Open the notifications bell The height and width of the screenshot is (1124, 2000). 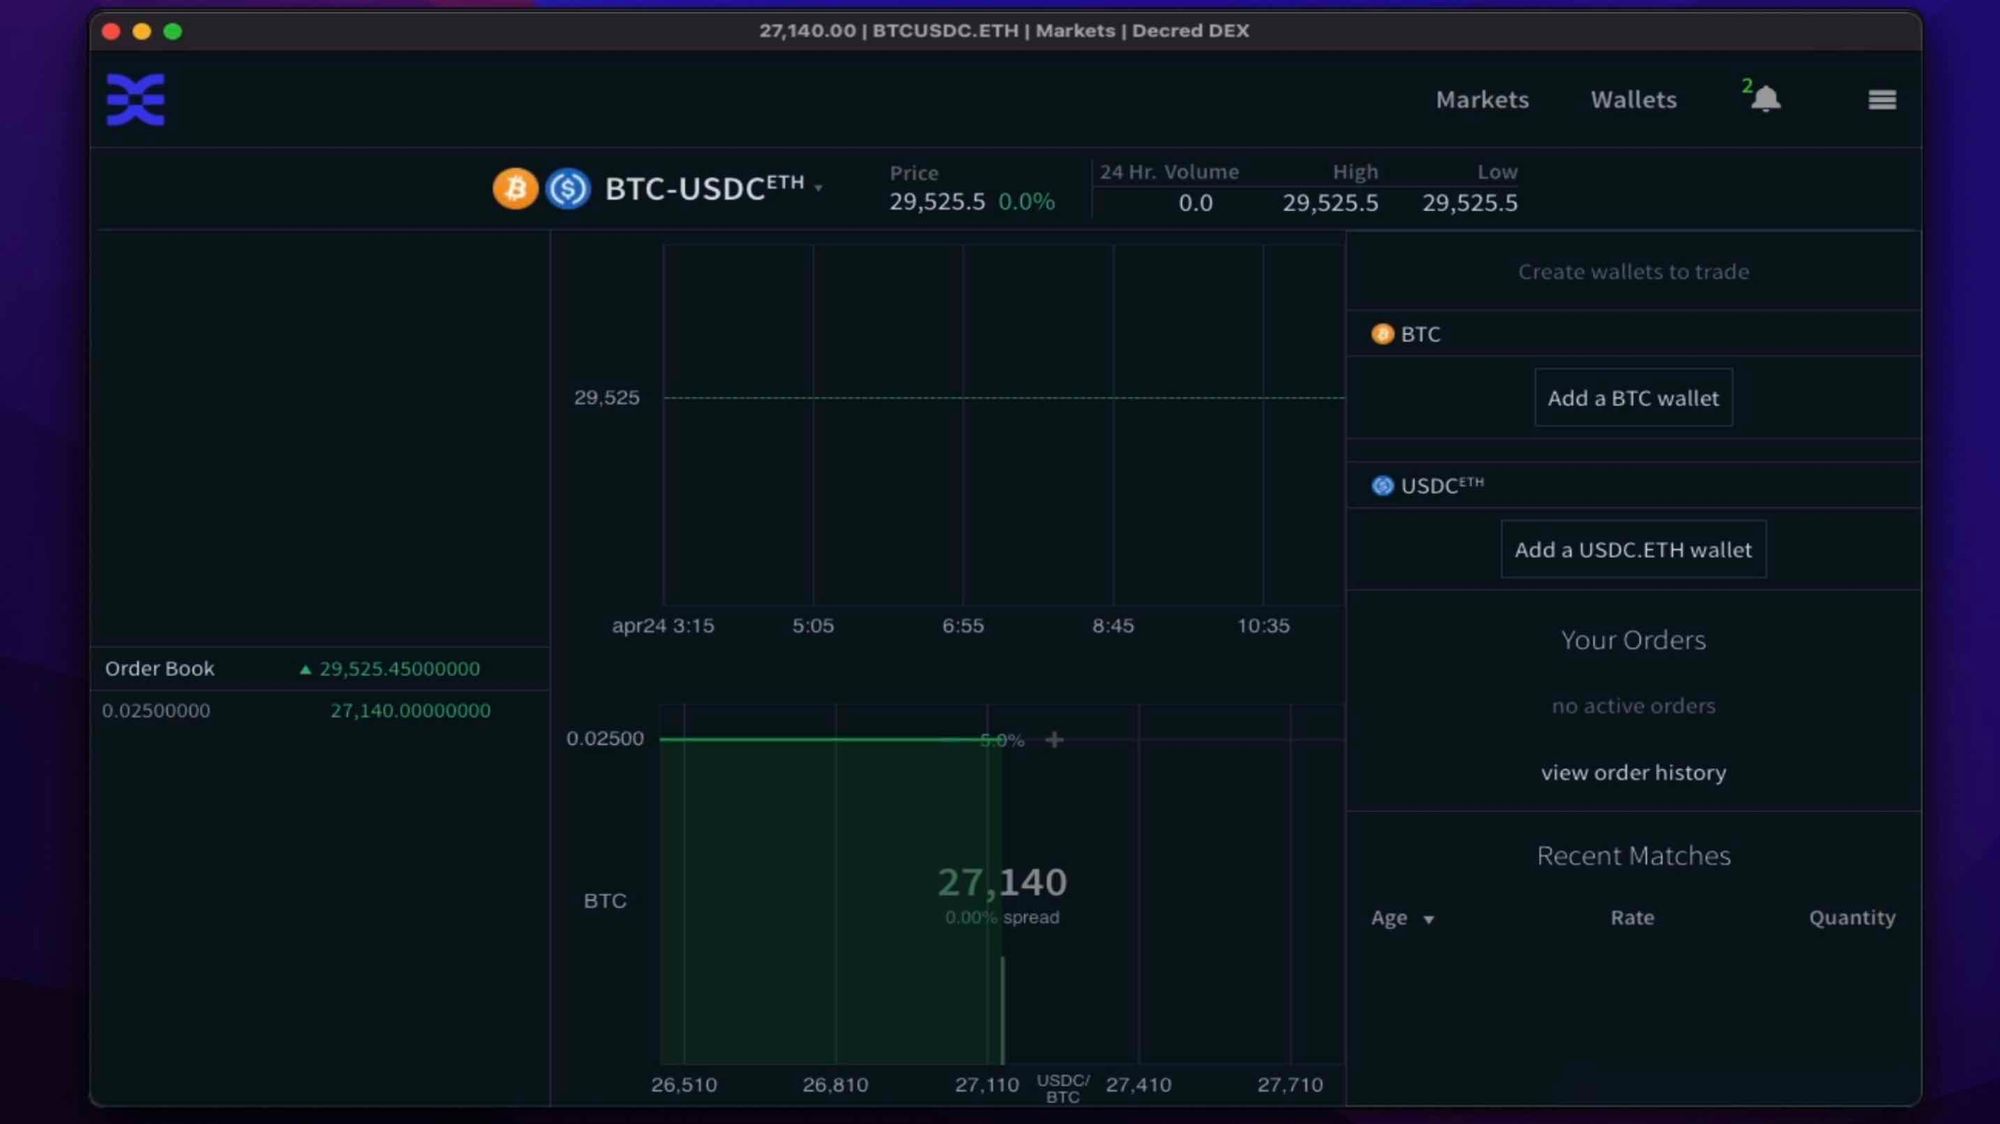tap(1766, 99)
